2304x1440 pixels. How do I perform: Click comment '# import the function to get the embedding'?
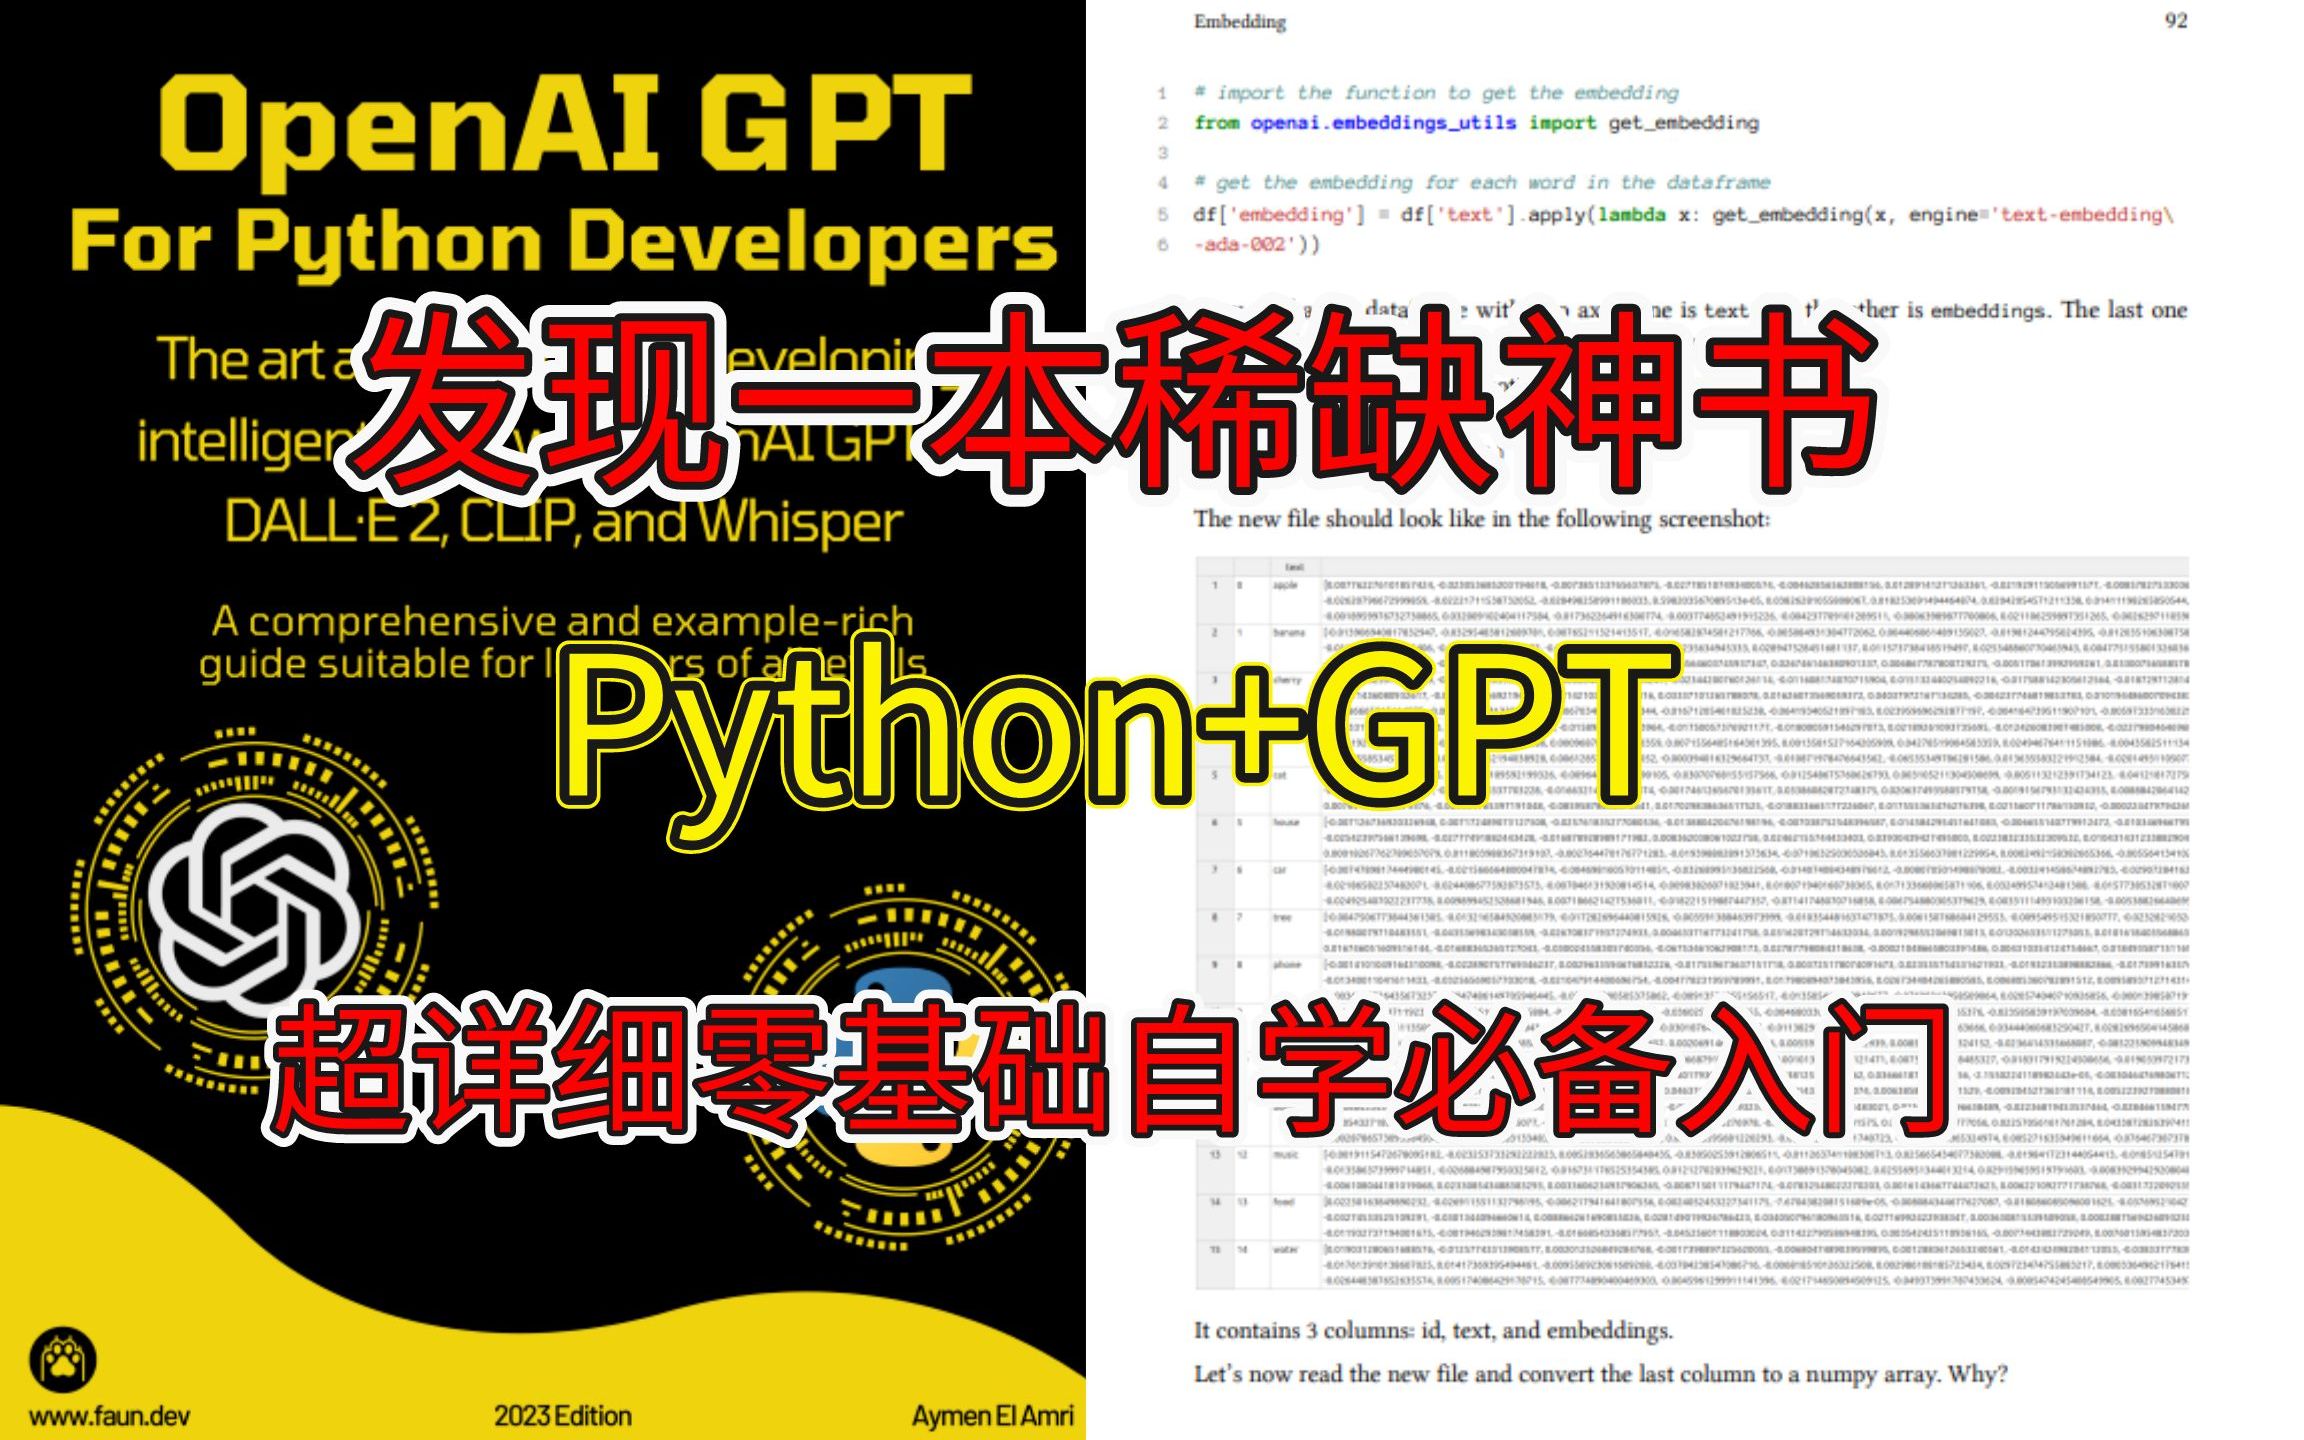1436,93
